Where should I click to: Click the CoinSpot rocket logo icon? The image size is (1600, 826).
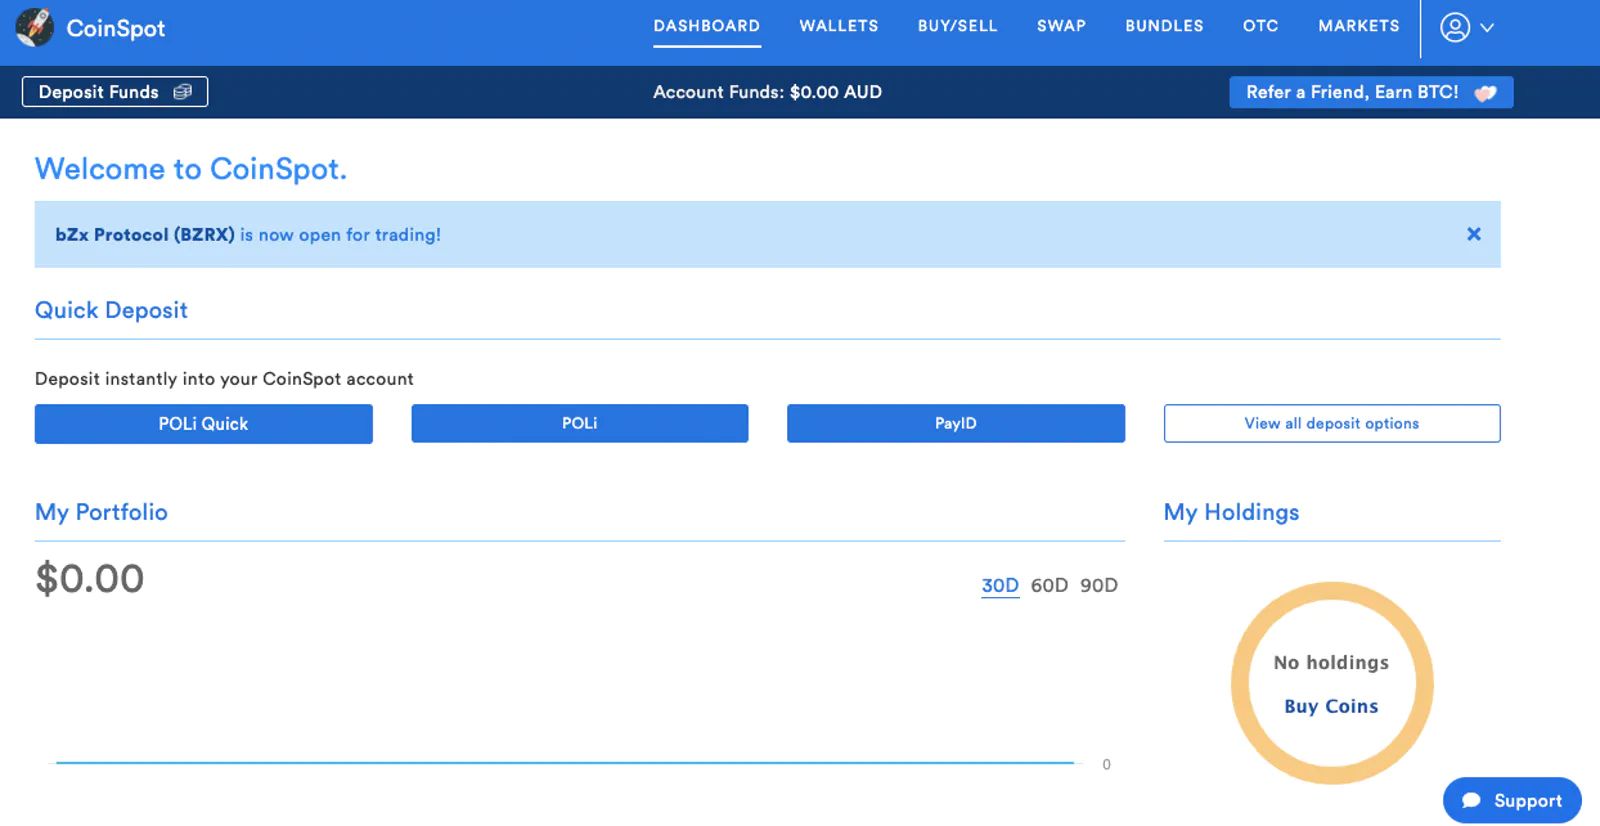pyautogui.click(x=35, y=27)
